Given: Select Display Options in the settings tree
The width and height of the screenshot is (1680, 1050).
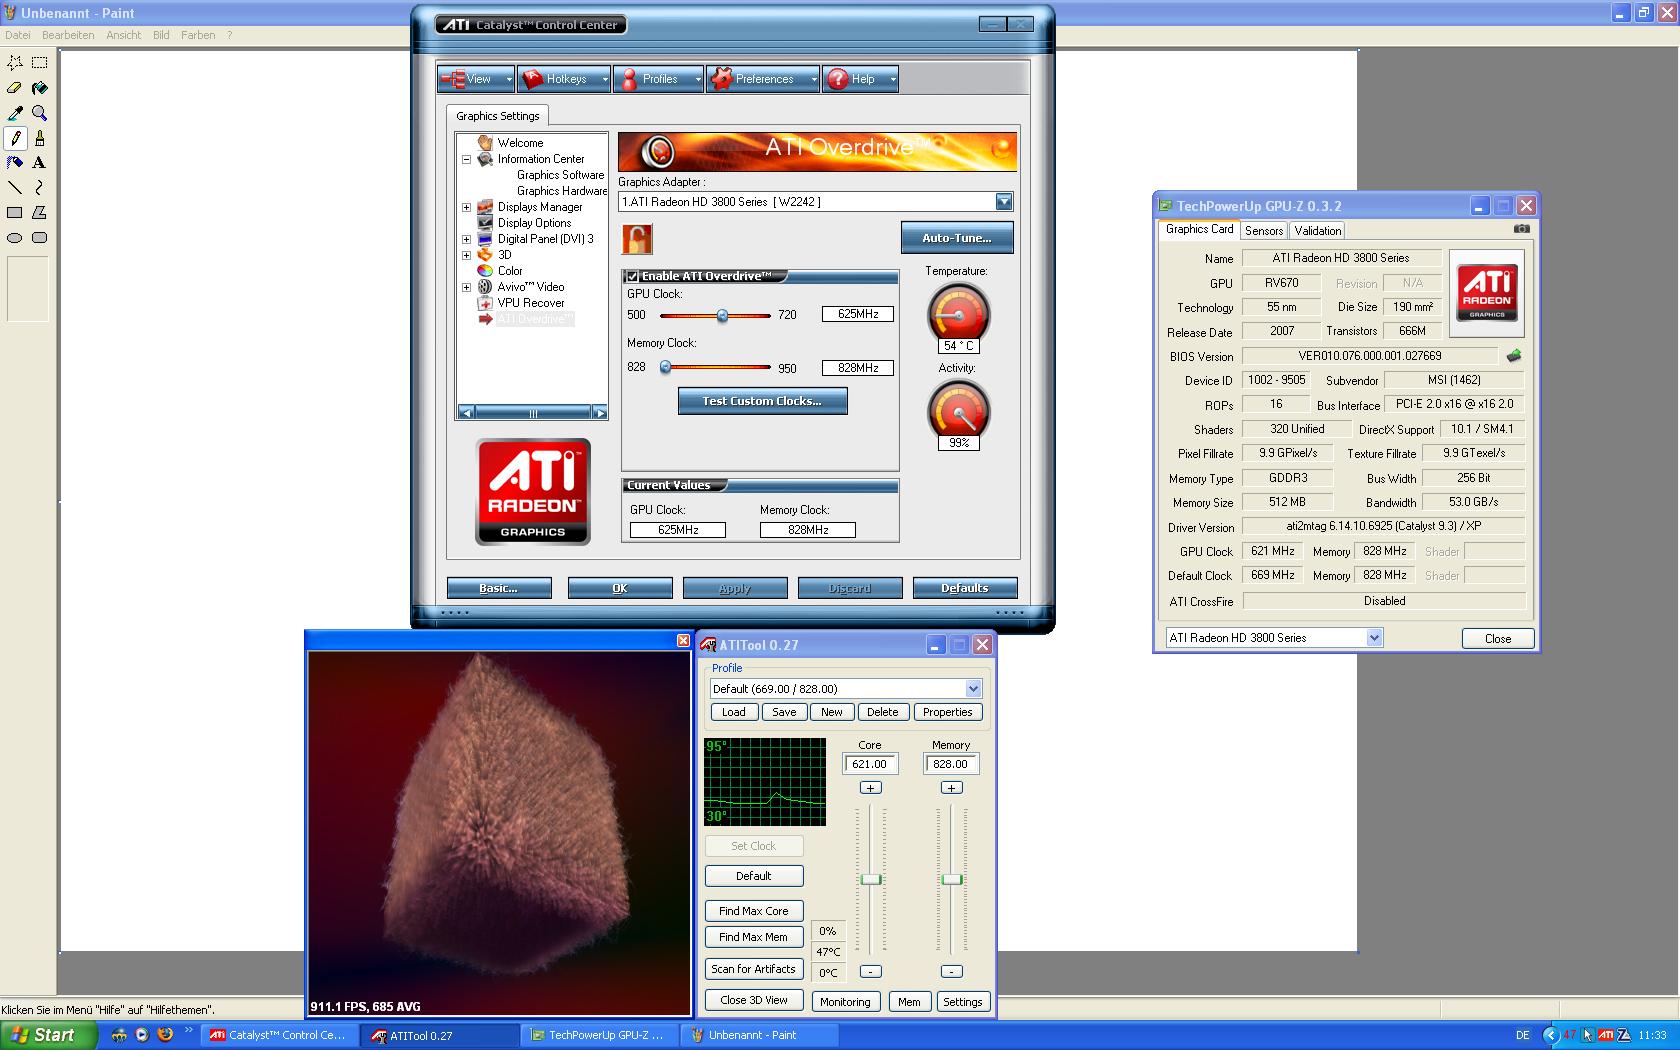Looking at the screenshot, I should click(x=535, y=223).
